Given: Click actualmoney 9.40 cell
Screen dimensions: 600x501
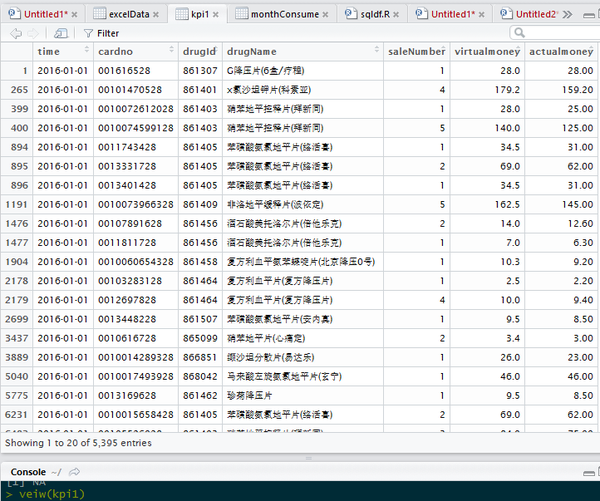Looking at the screenshot, I should tap(561, 300).
